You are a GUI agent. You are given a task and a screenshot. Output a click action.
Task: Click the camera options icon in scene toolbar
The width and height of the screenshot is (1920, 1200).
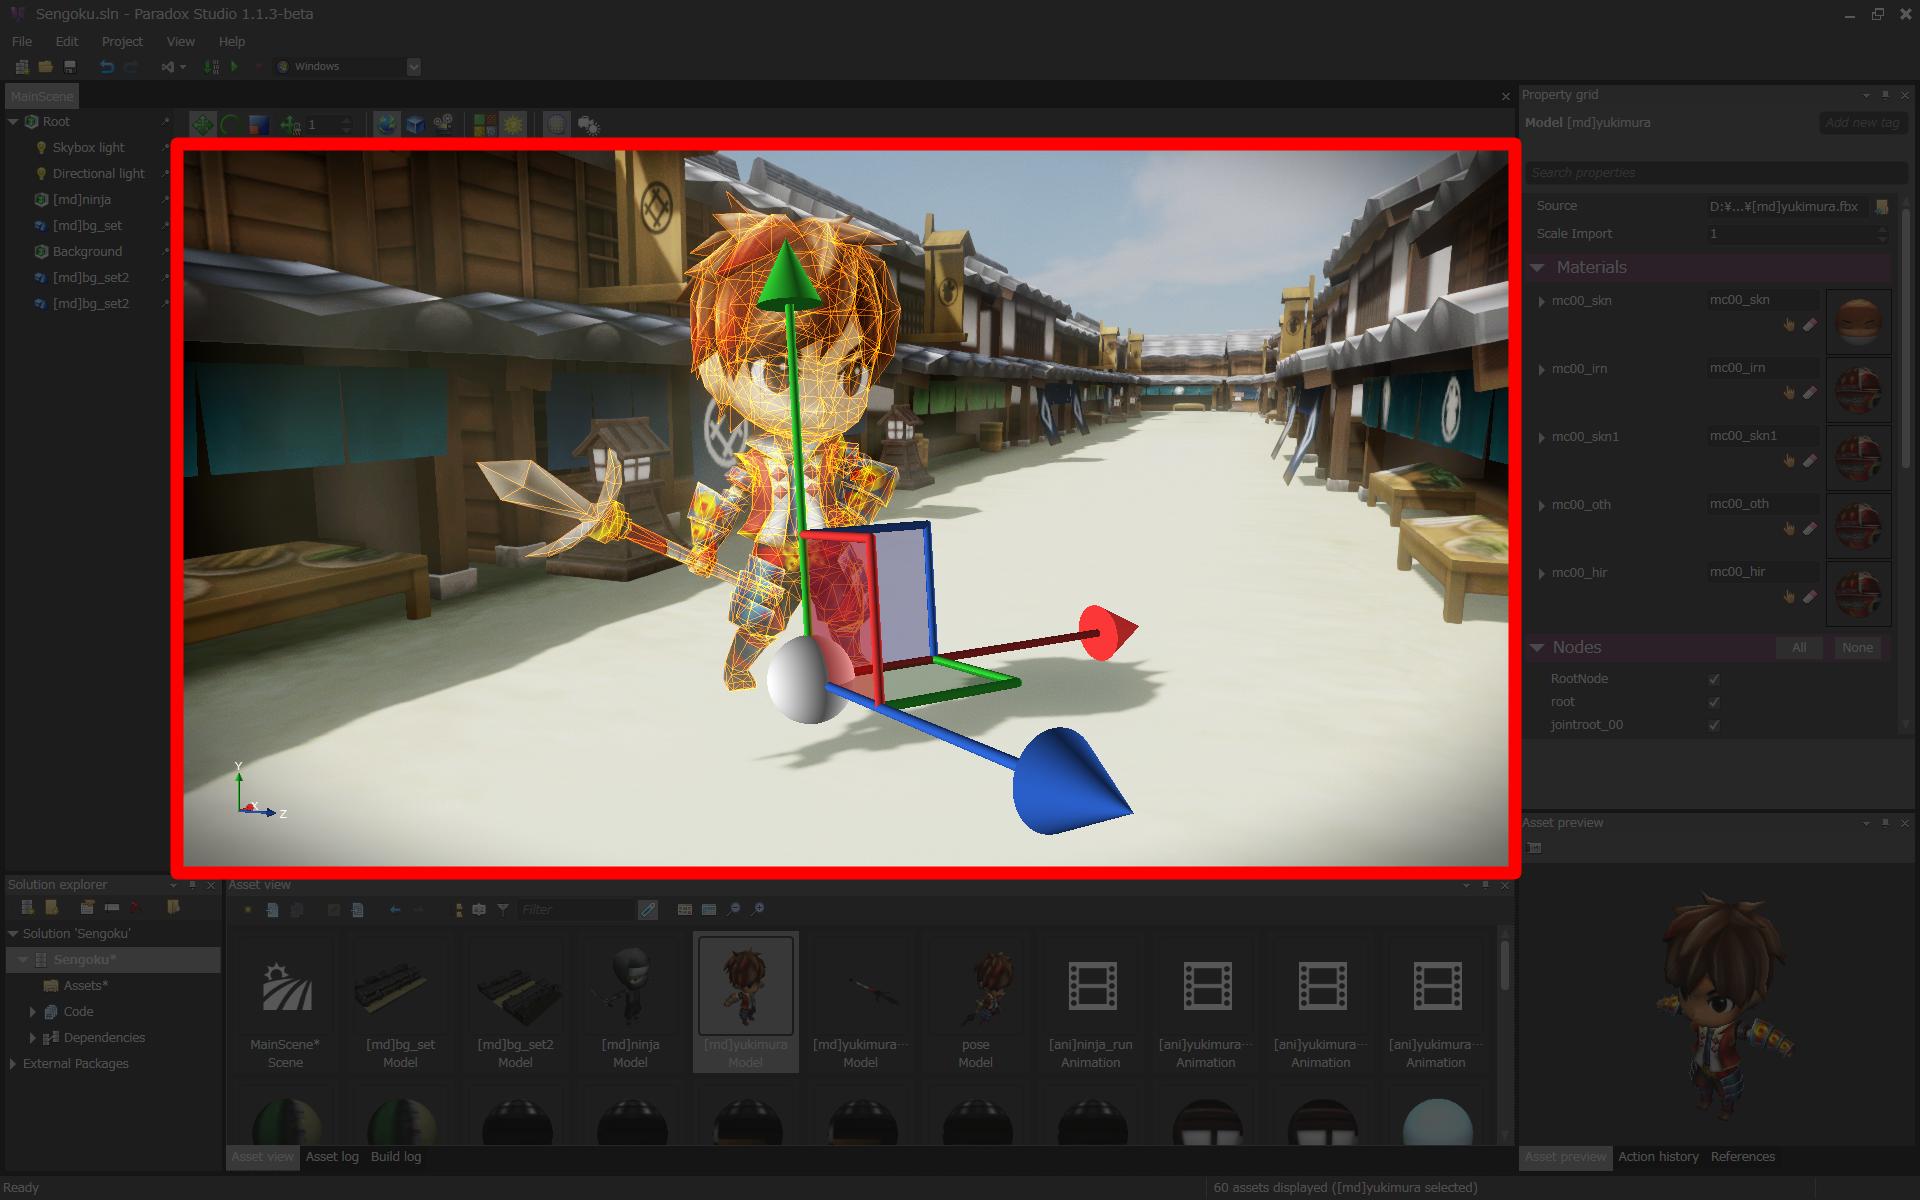point(443,124)
